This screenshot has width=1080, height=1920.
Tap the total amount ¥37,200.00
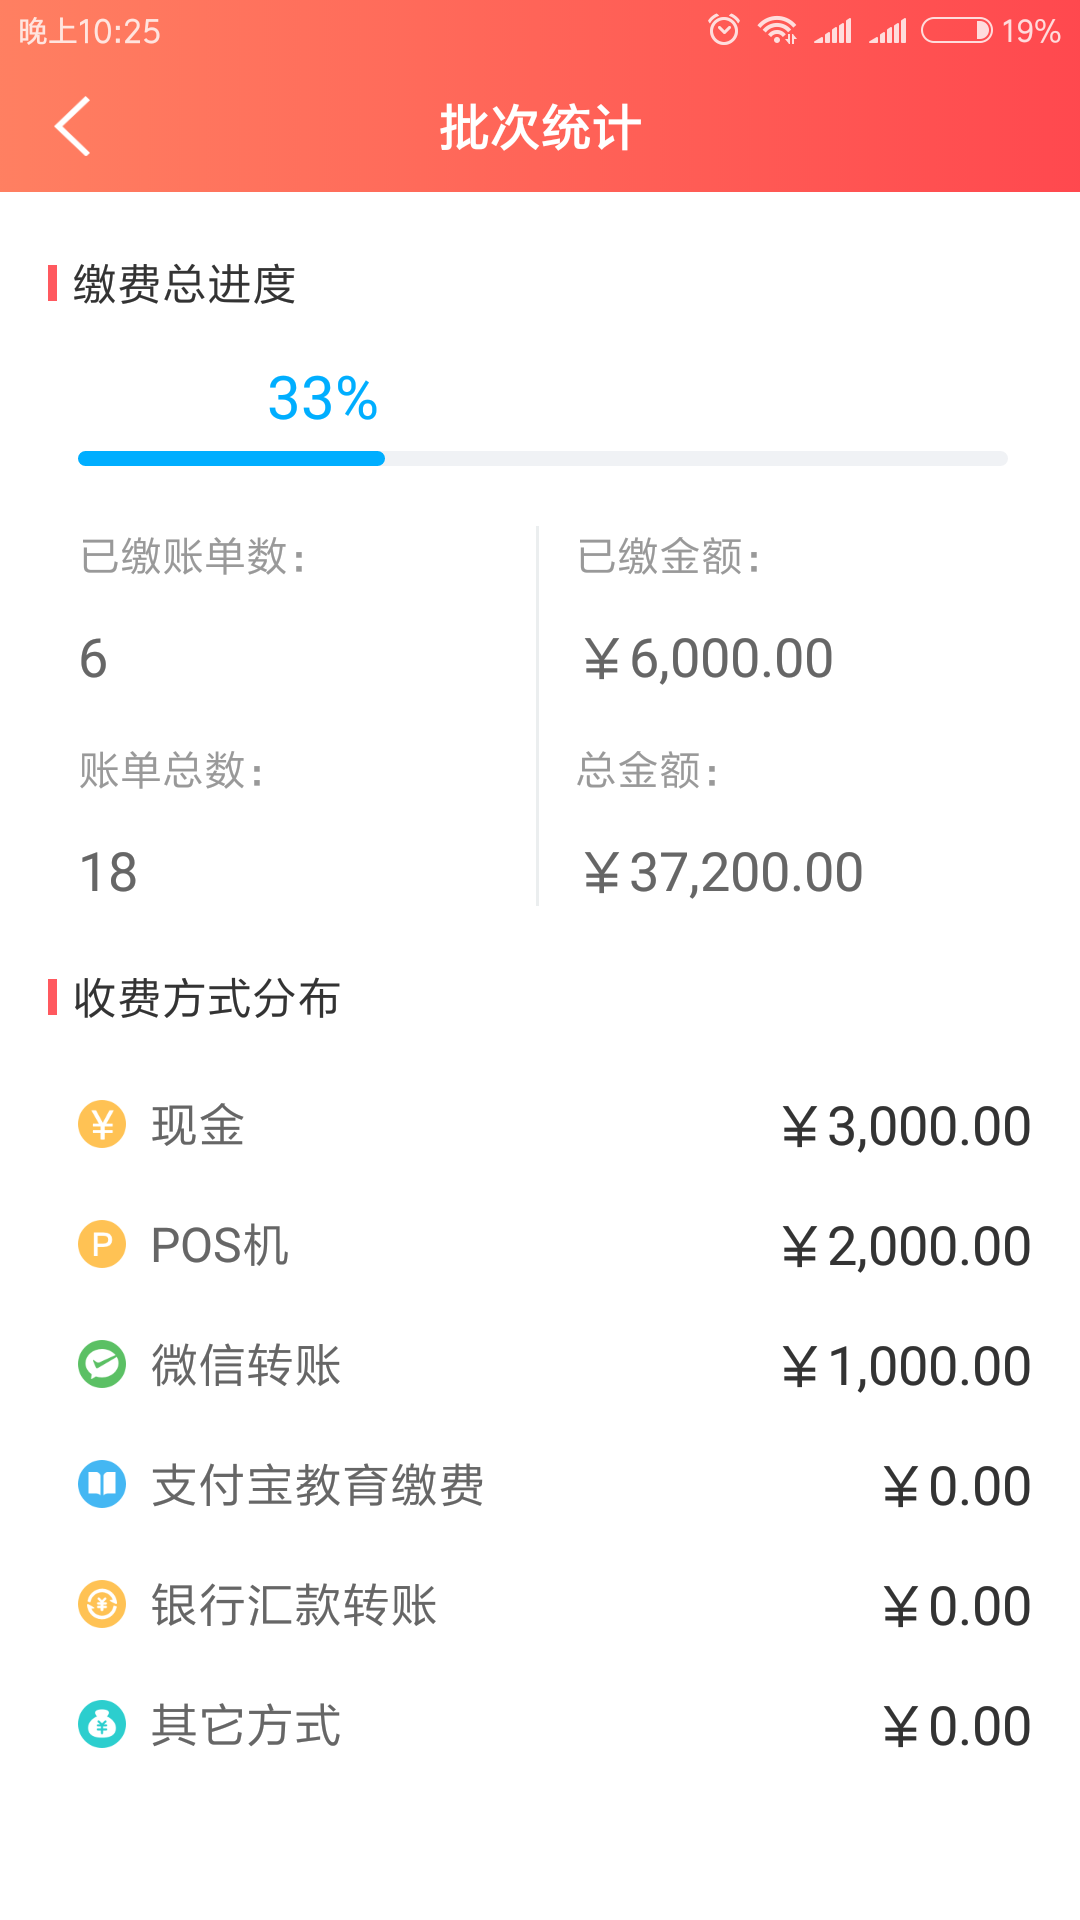click(723, 873)
